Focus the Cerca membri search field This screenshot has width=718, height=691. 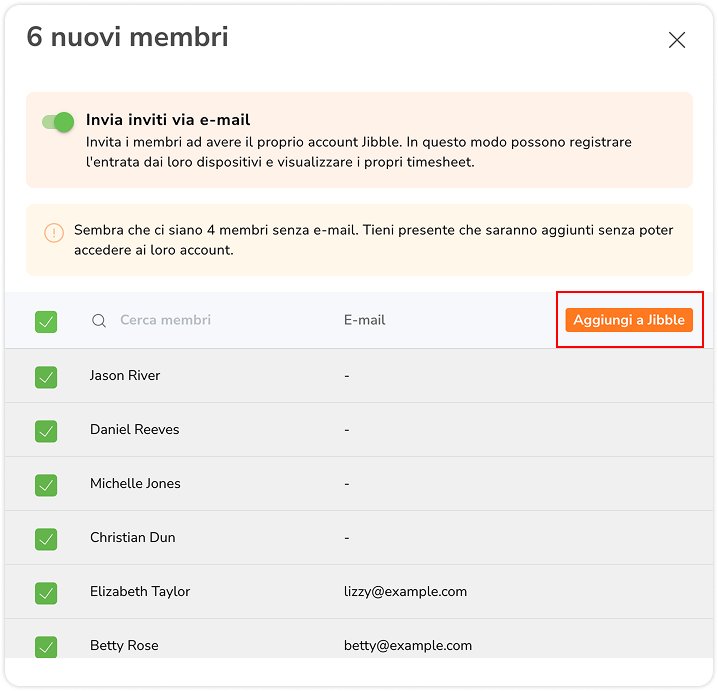pos(165,320)
